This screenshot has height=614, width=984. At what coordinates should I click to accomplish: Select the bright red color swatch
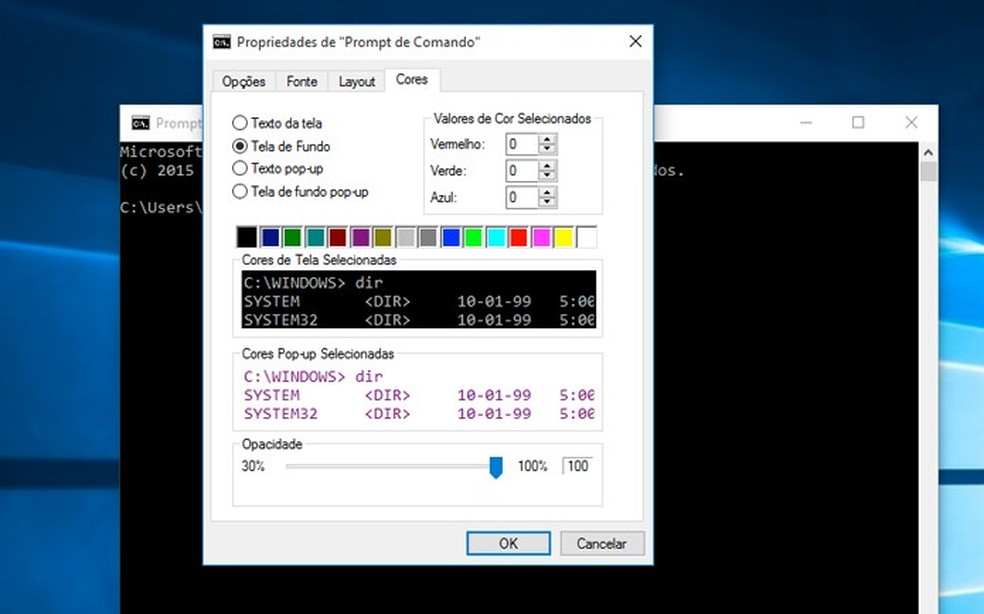point(519,236)
